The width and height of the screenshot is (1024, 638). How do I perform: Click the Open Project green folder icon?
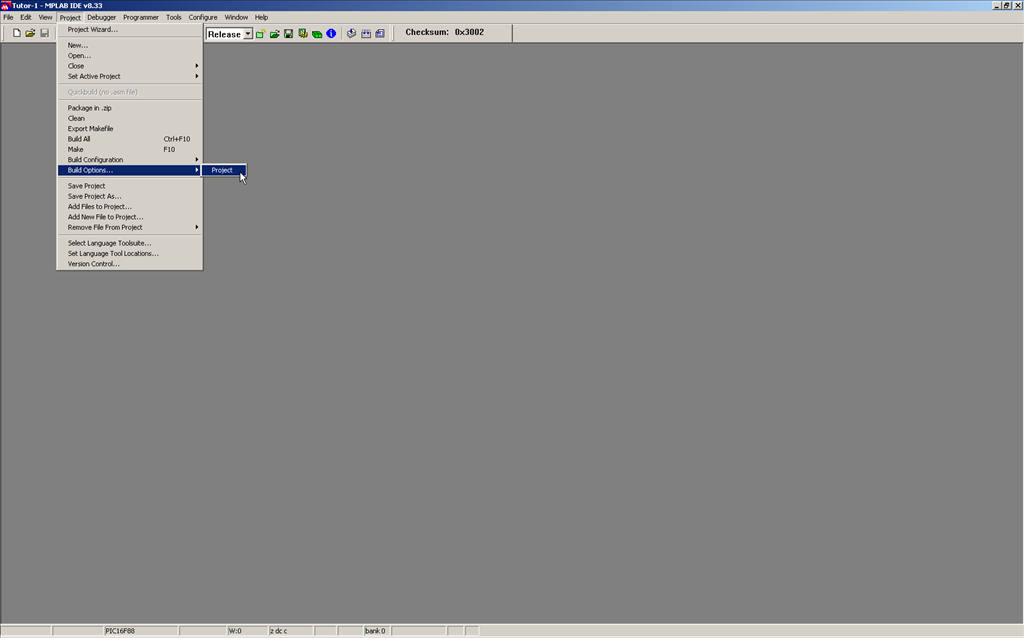click(274, 34)
